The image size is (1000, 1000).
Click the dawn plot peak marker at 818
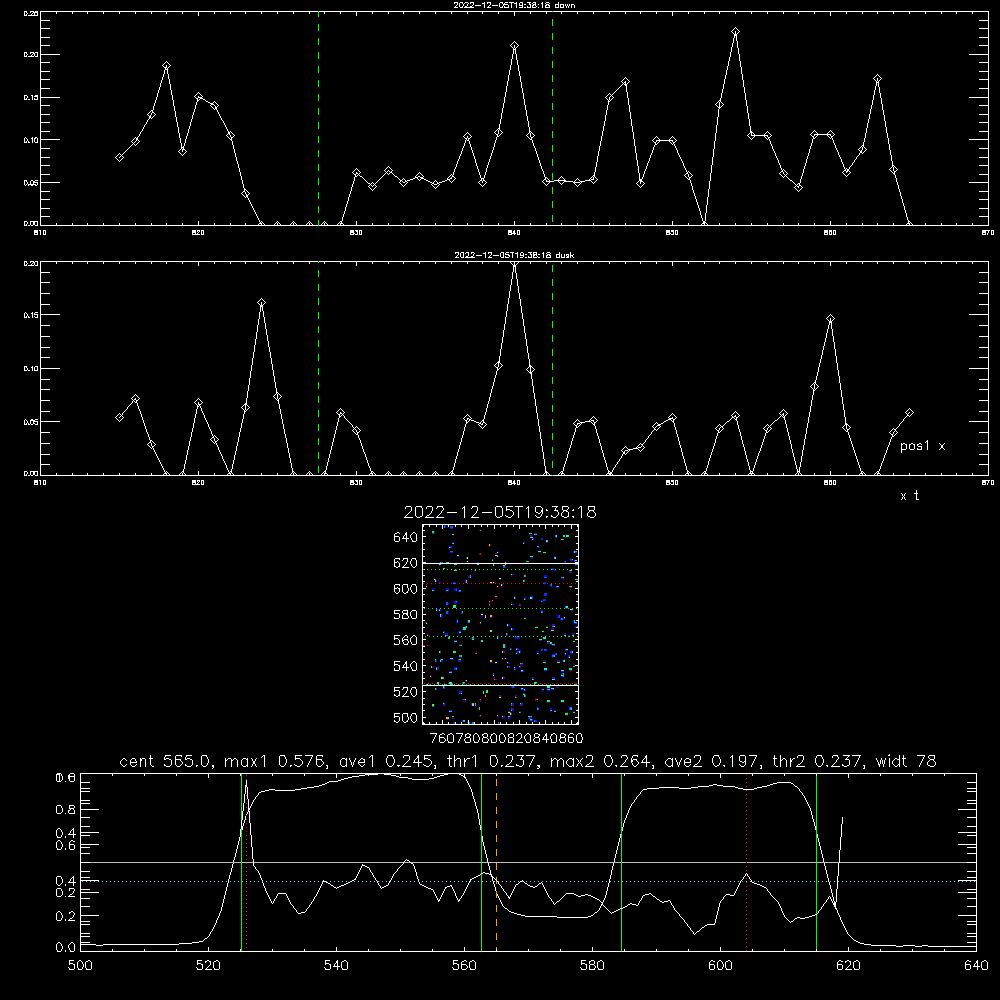pos(166,66)
